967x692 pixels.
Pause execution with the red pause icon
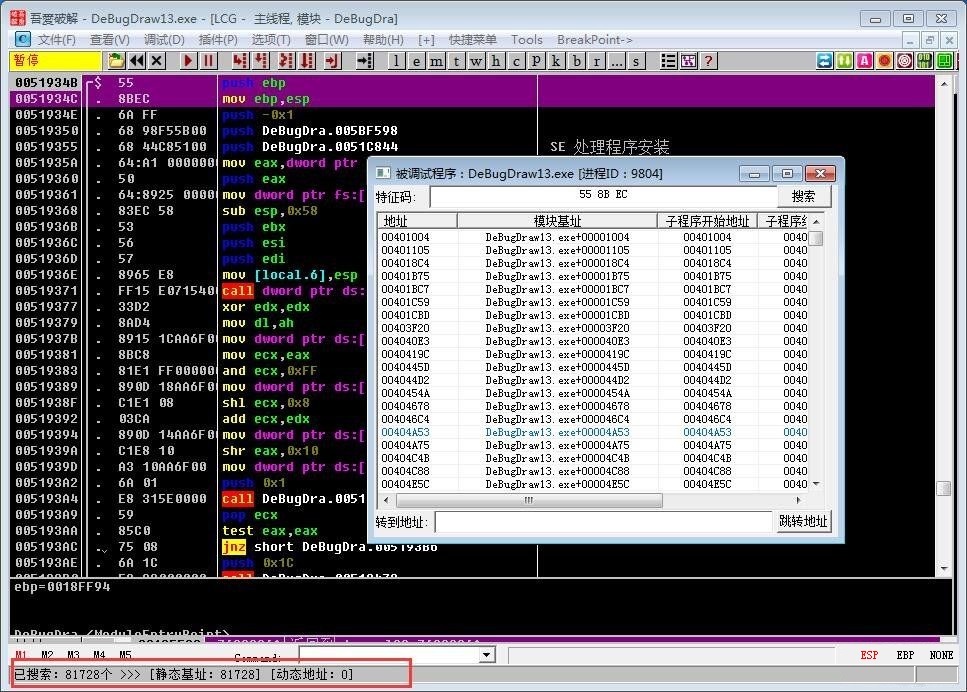tap(208, 60)
